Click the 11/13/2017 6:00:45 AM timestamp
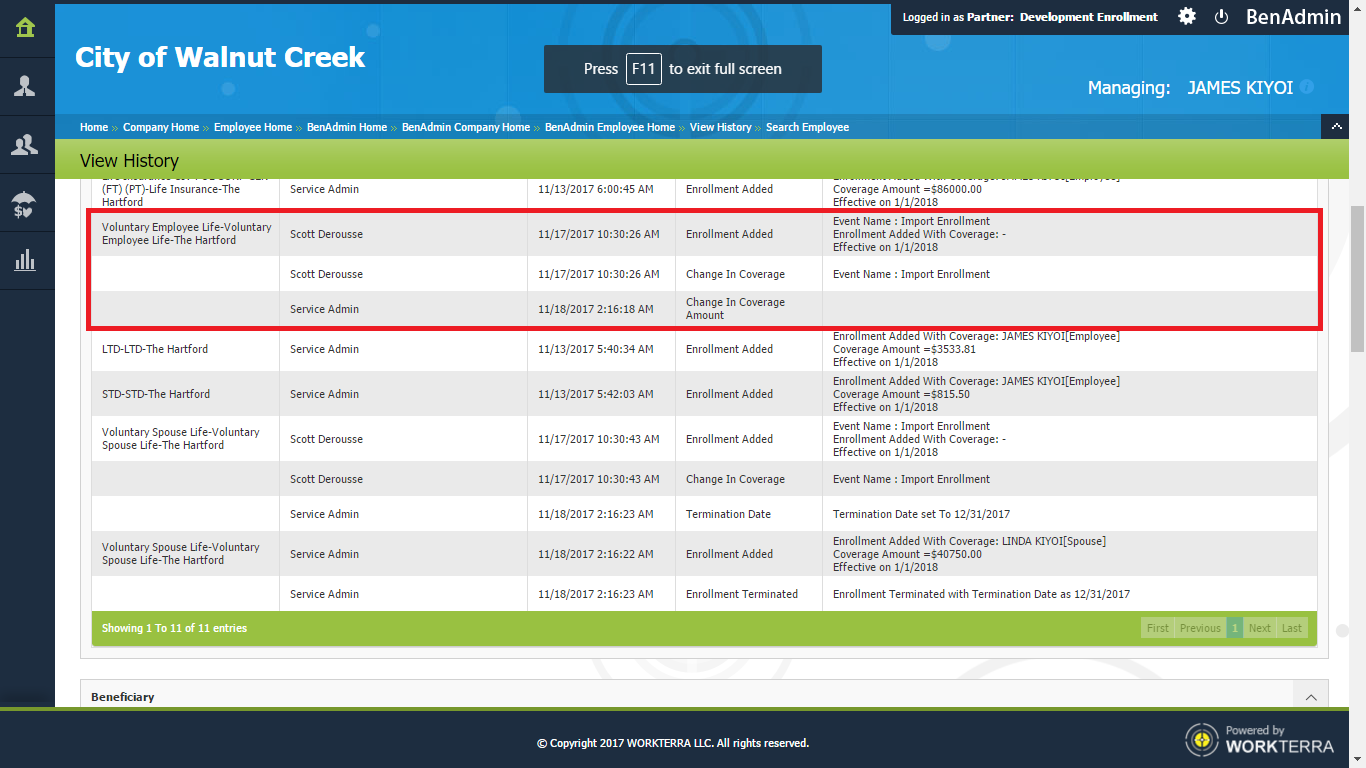1366x768 pixels. tap(596, 189)
